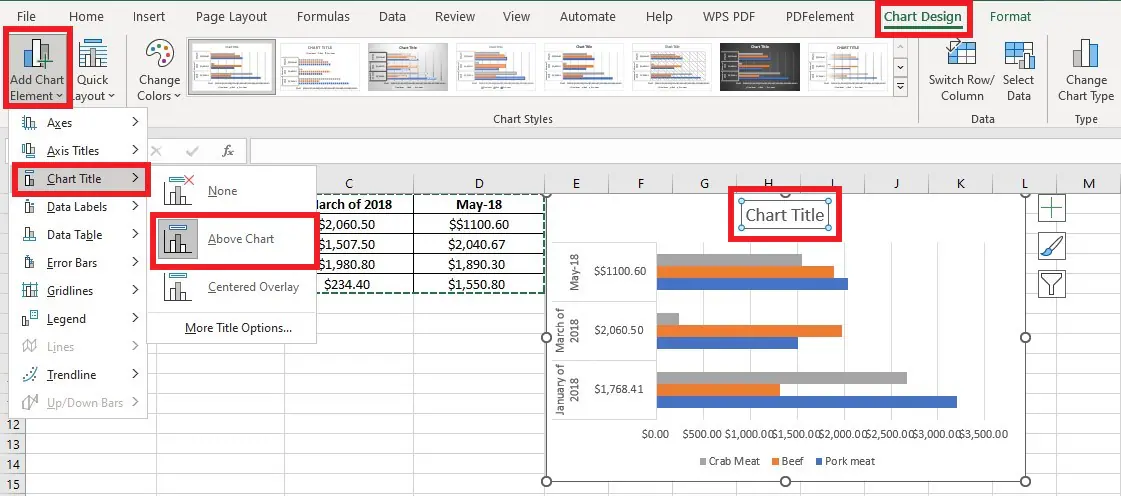Expand the Gridlines submenu
1121x496 pixels.
click(79, 290)
